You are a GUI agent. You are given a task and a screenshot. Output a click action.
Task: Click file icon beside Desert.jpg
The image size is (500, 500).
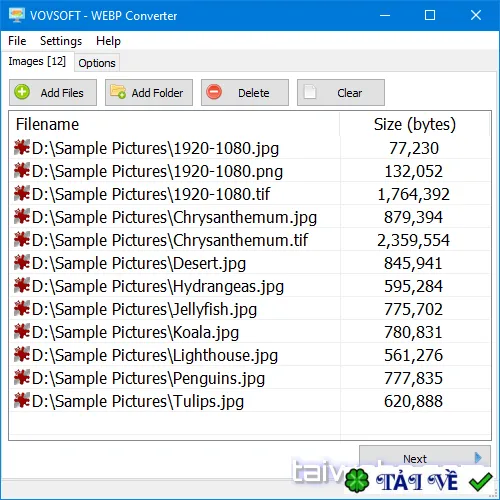[x=22, y=263]
